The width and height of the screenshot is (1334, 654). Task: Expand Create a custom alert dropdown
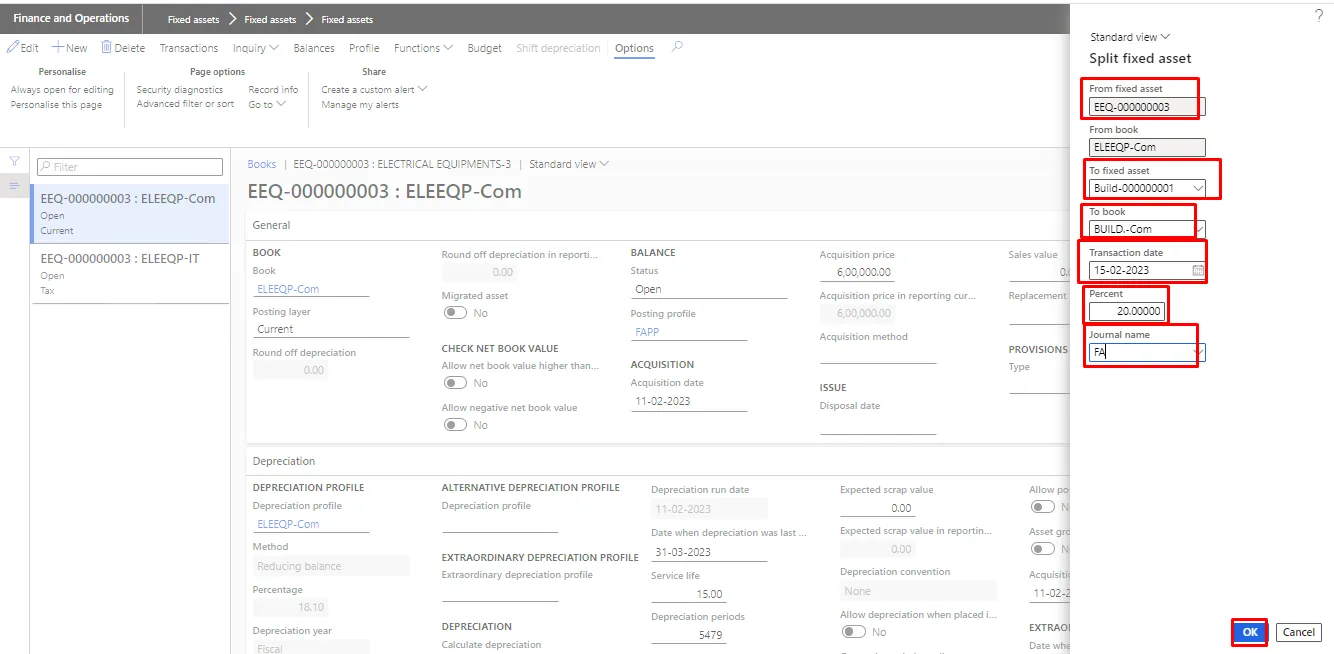tap(374, 89)
